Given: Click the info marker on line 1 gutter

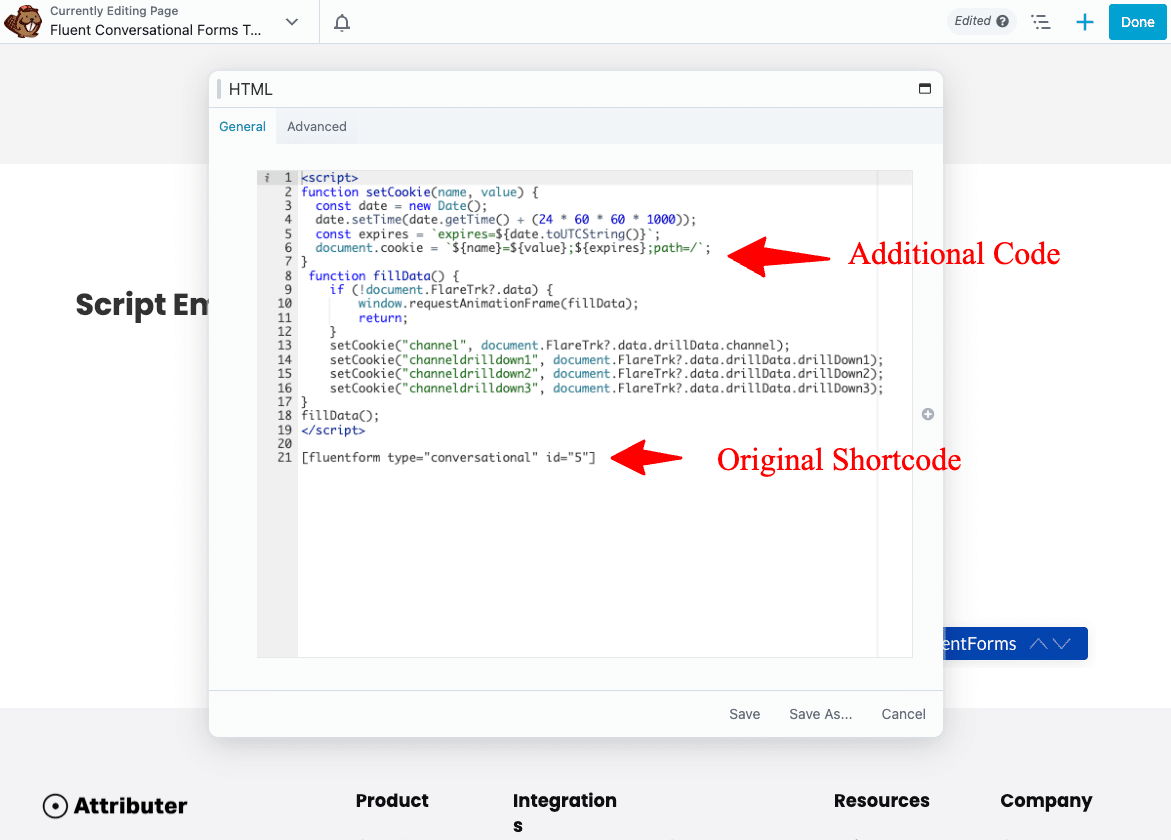Looking at the screenshot, I should pos(267,178).
